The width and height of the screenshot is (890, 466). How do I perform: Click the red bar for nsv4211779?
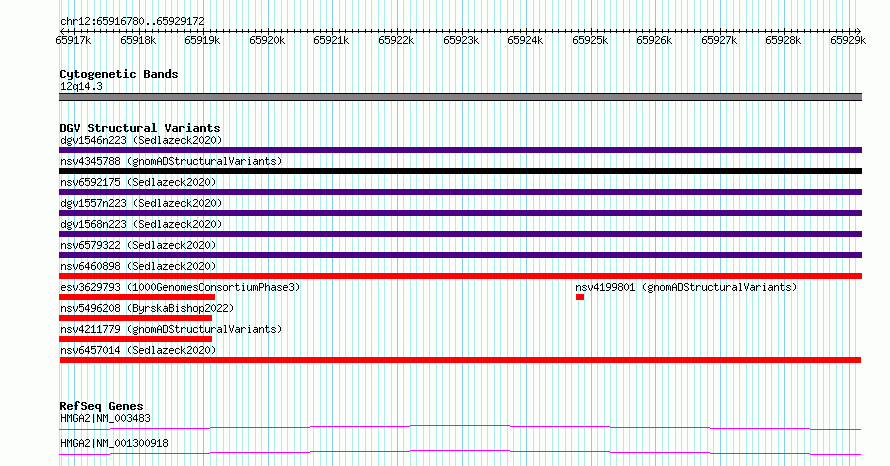click(x=135, y=339)
